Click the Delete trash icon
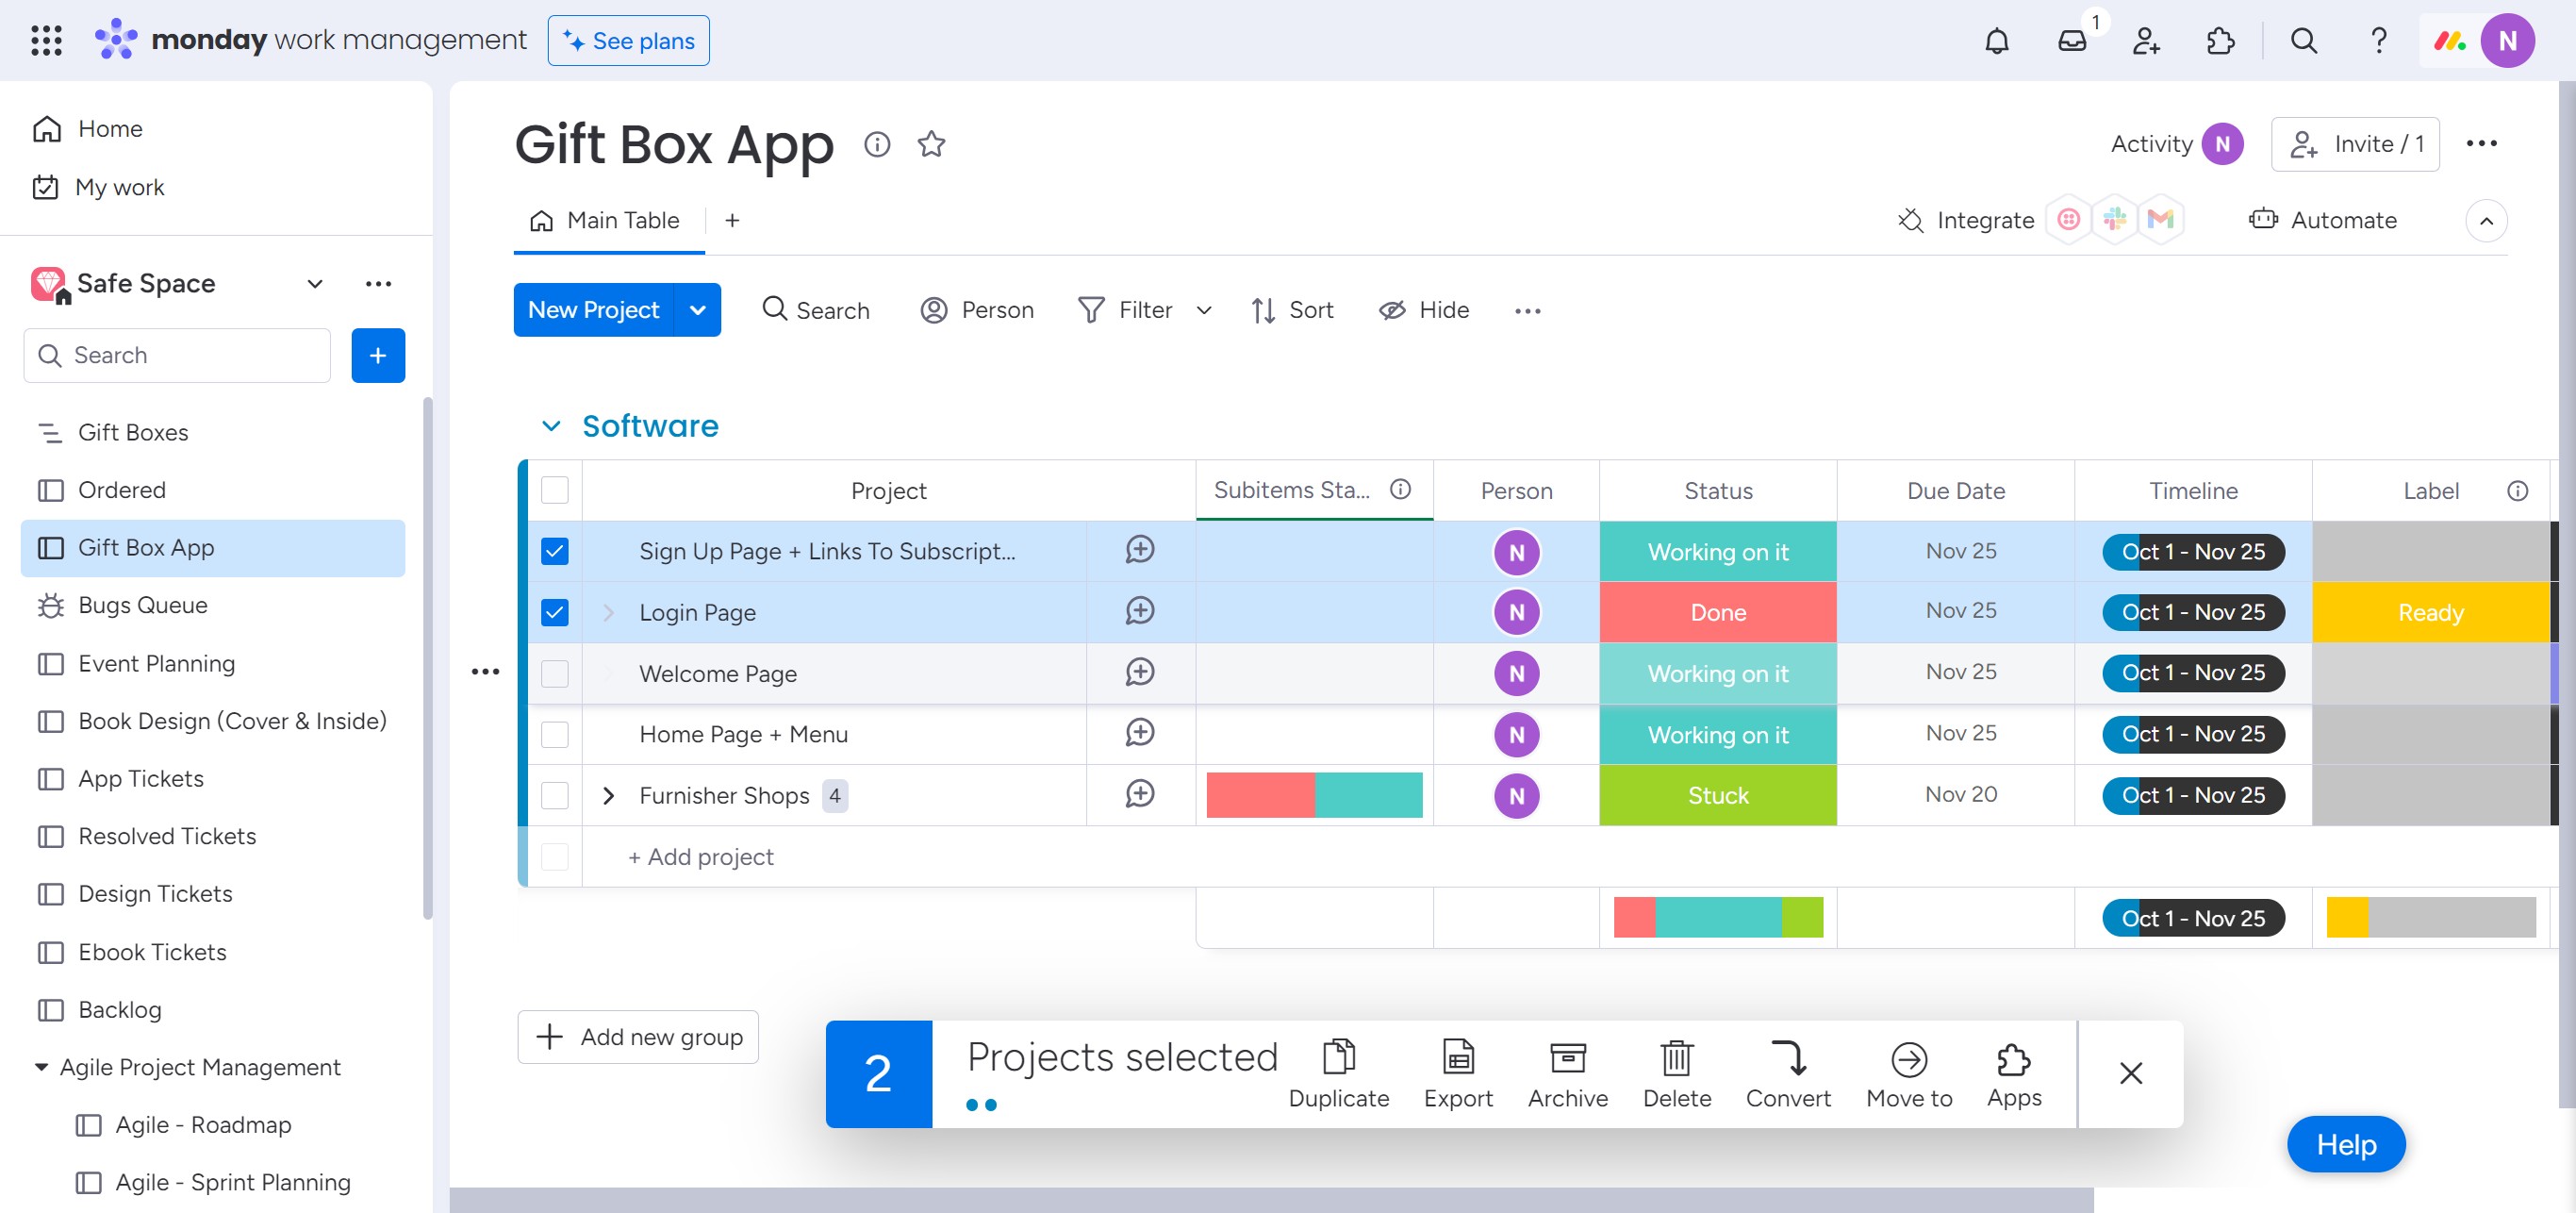The image size is (2576, 1213). (x=1676, y=1058)
